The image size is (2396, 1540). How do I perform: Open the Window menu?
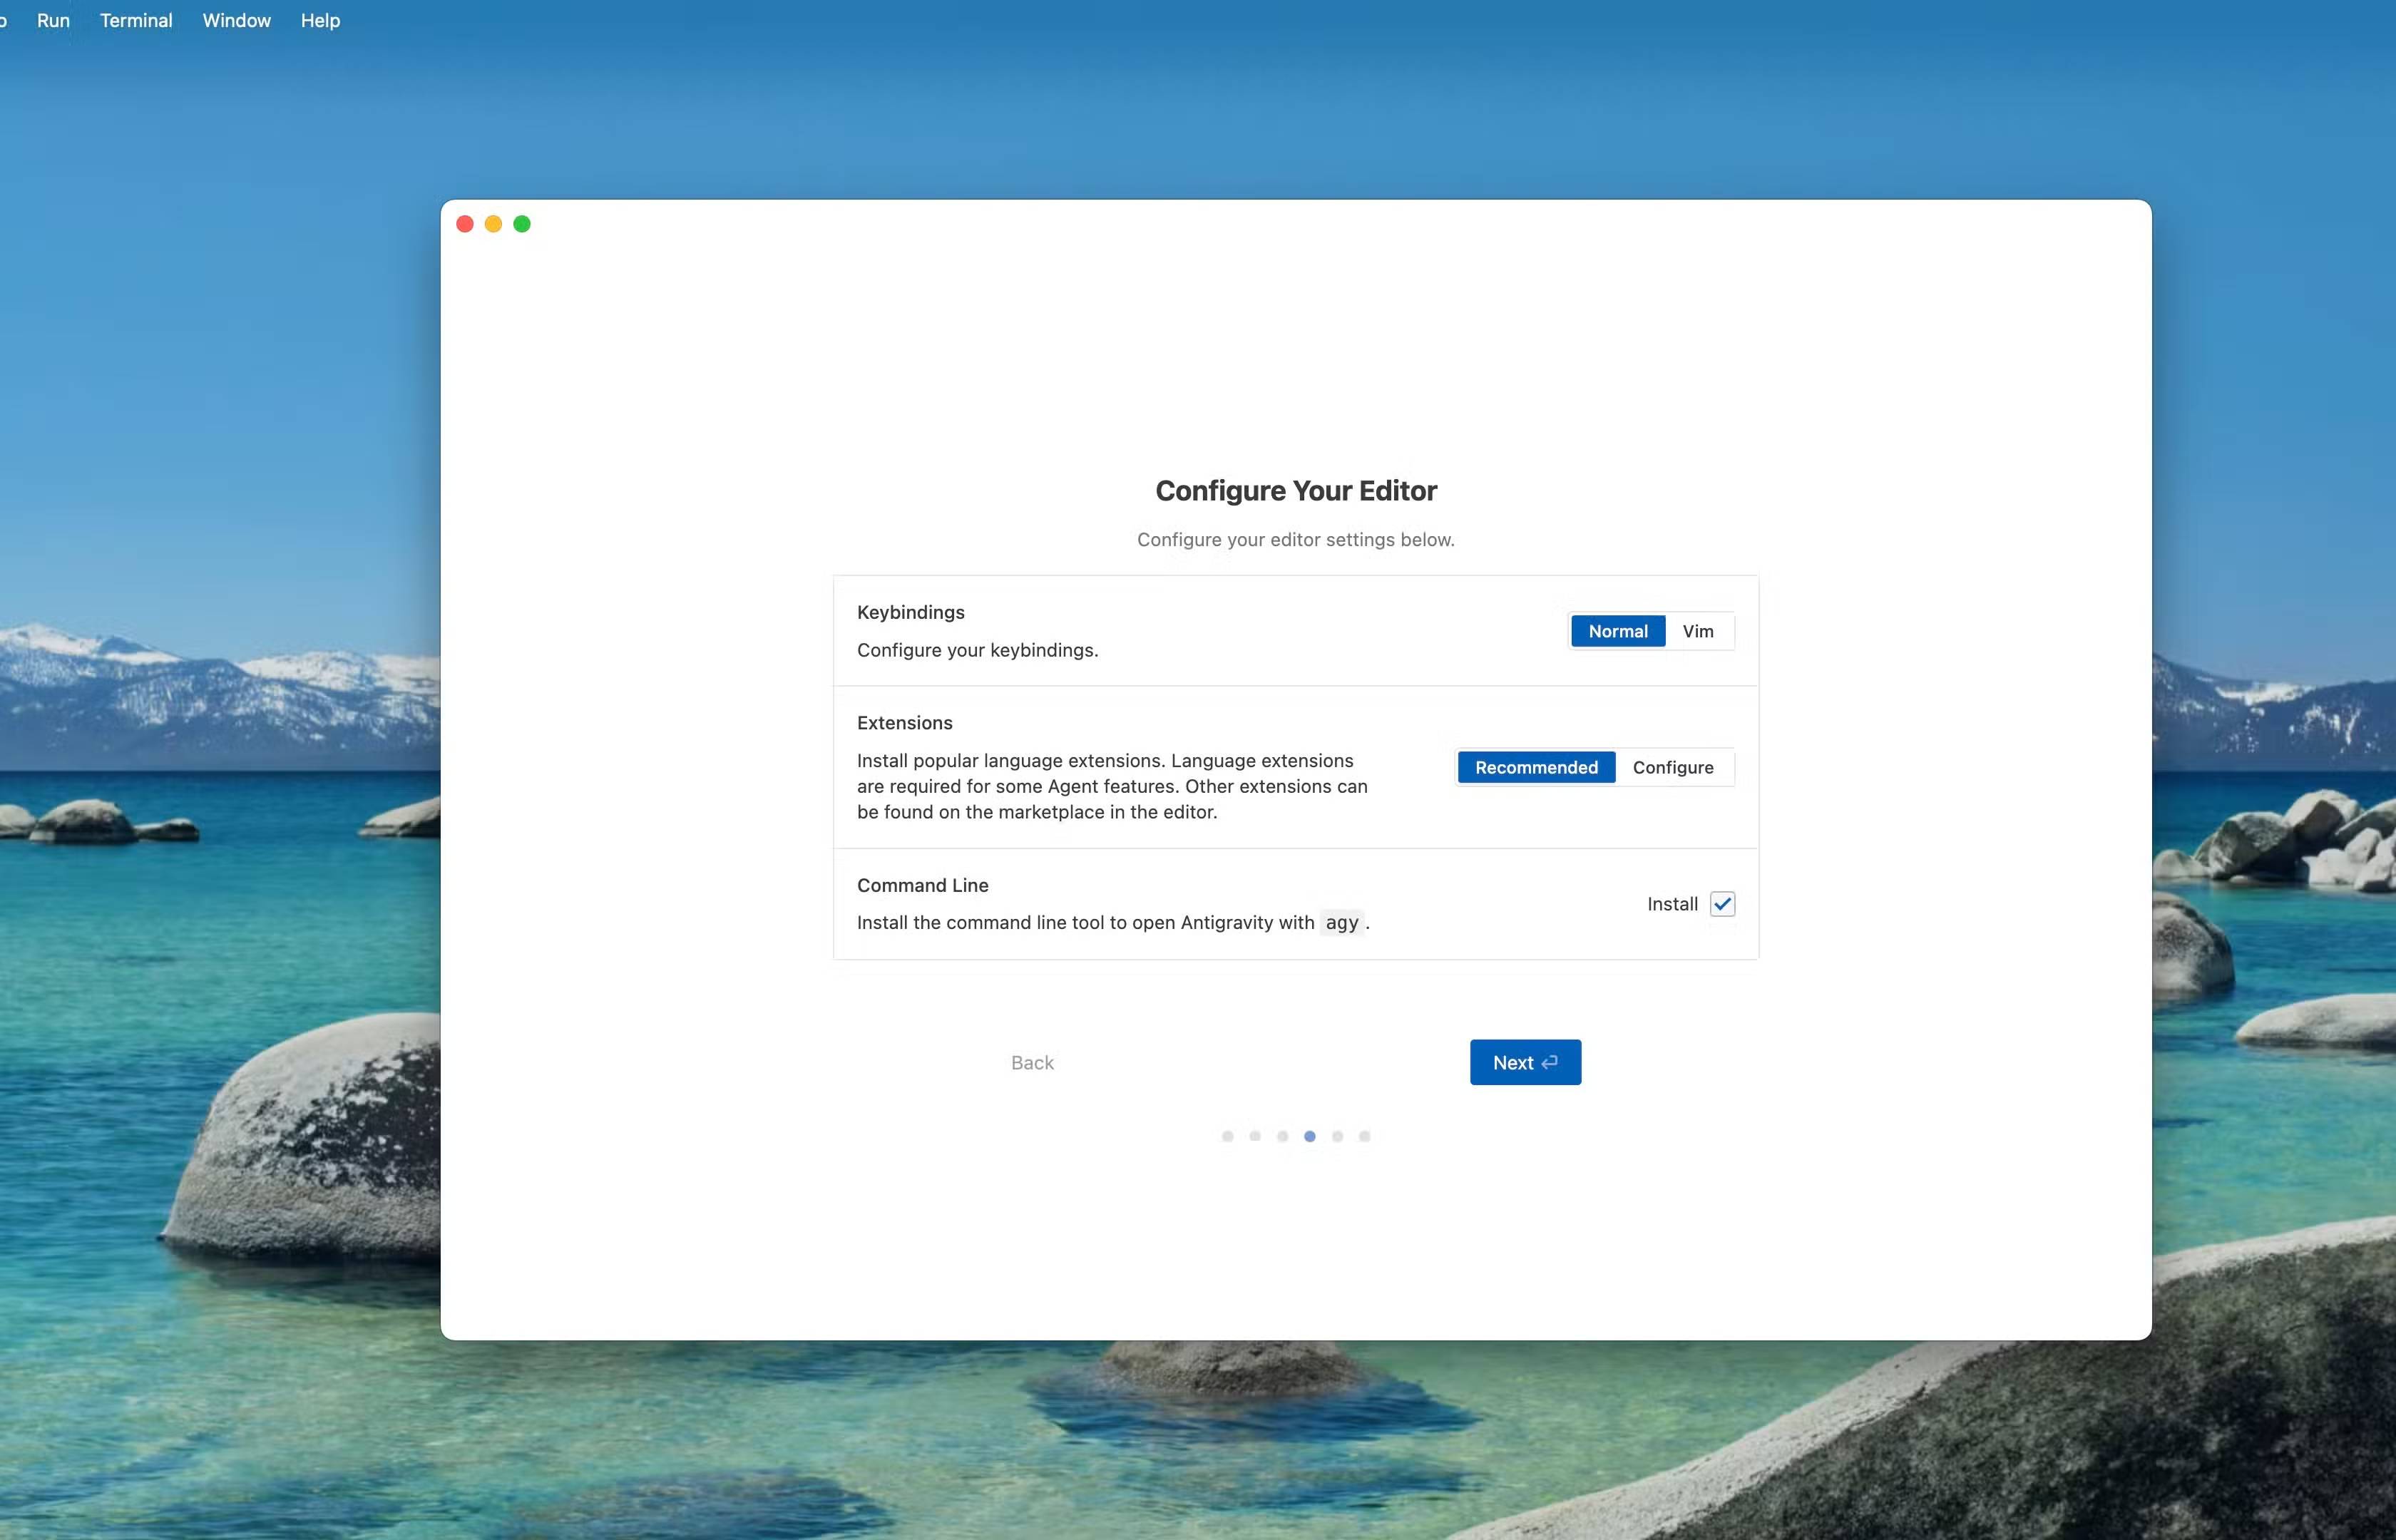(x=236, y=20)
